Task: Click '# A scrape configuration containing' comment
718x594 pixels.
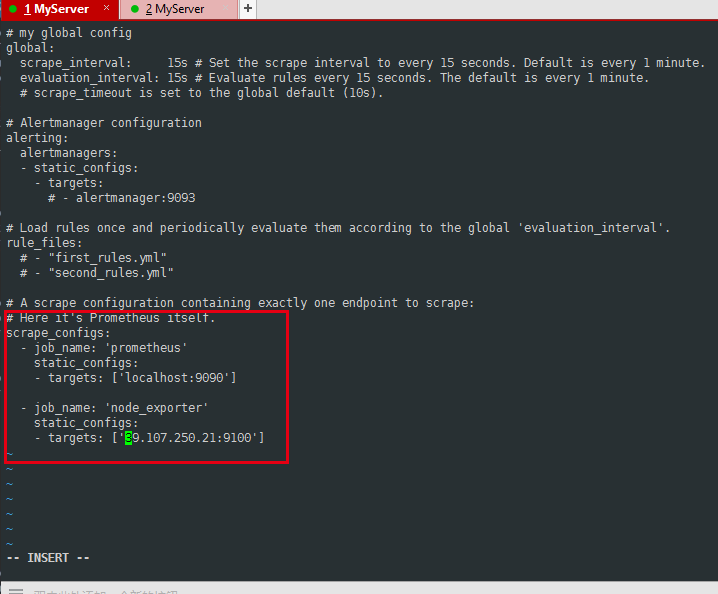Action: pyautogui.click(x=240, y=303)
